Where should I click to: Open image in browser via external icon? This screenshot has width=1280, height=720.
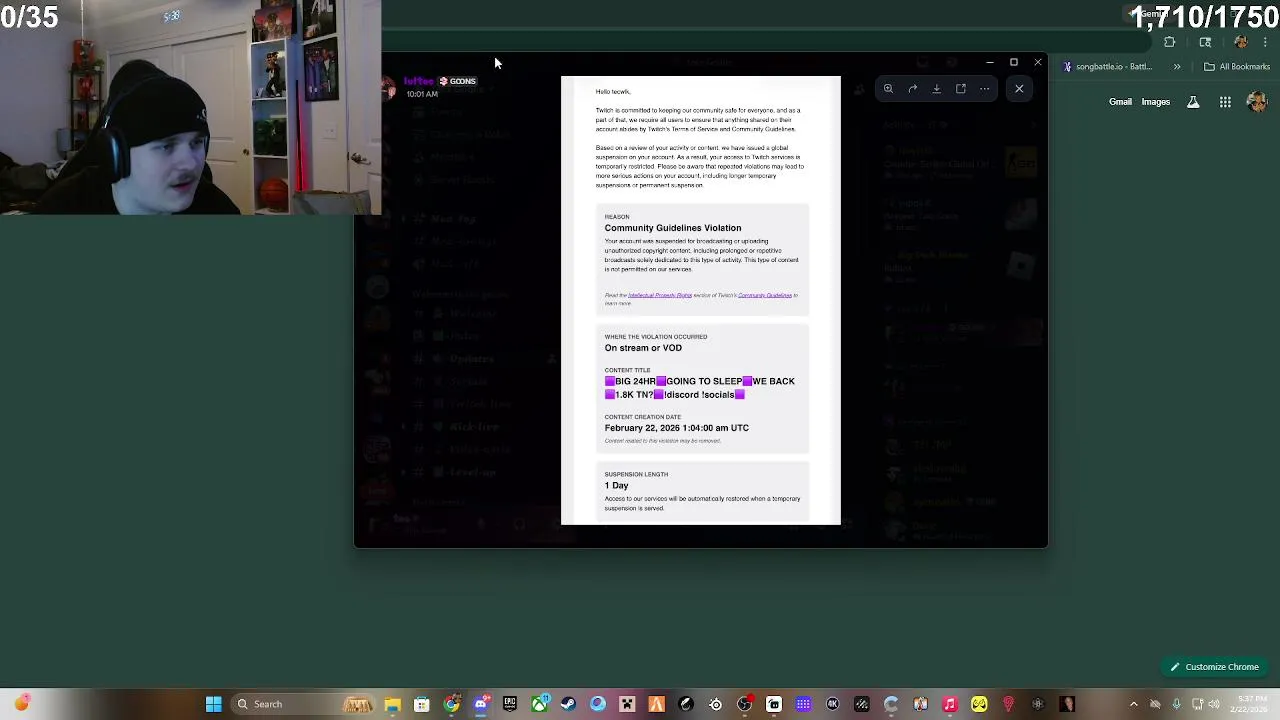click(x=961, y=89)
